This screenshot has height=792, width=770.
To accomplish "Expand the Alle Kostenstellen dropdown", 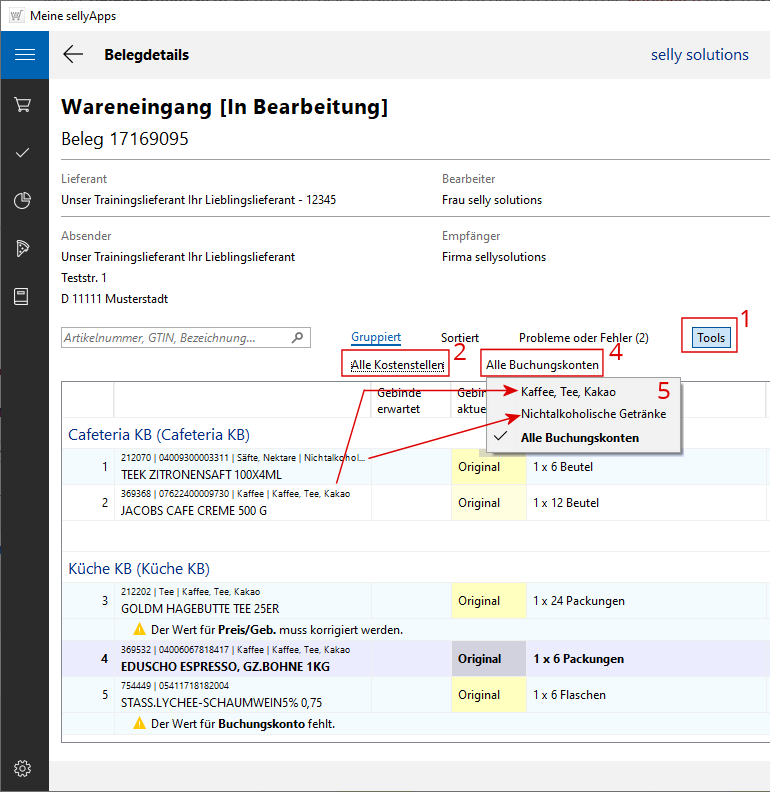I will pyautogui.click(x=397, y=365).
